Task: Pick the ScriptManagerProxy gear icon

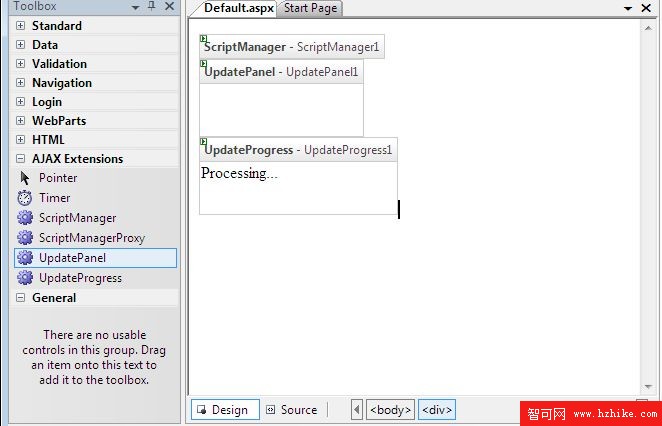Action: coord(25,238)
